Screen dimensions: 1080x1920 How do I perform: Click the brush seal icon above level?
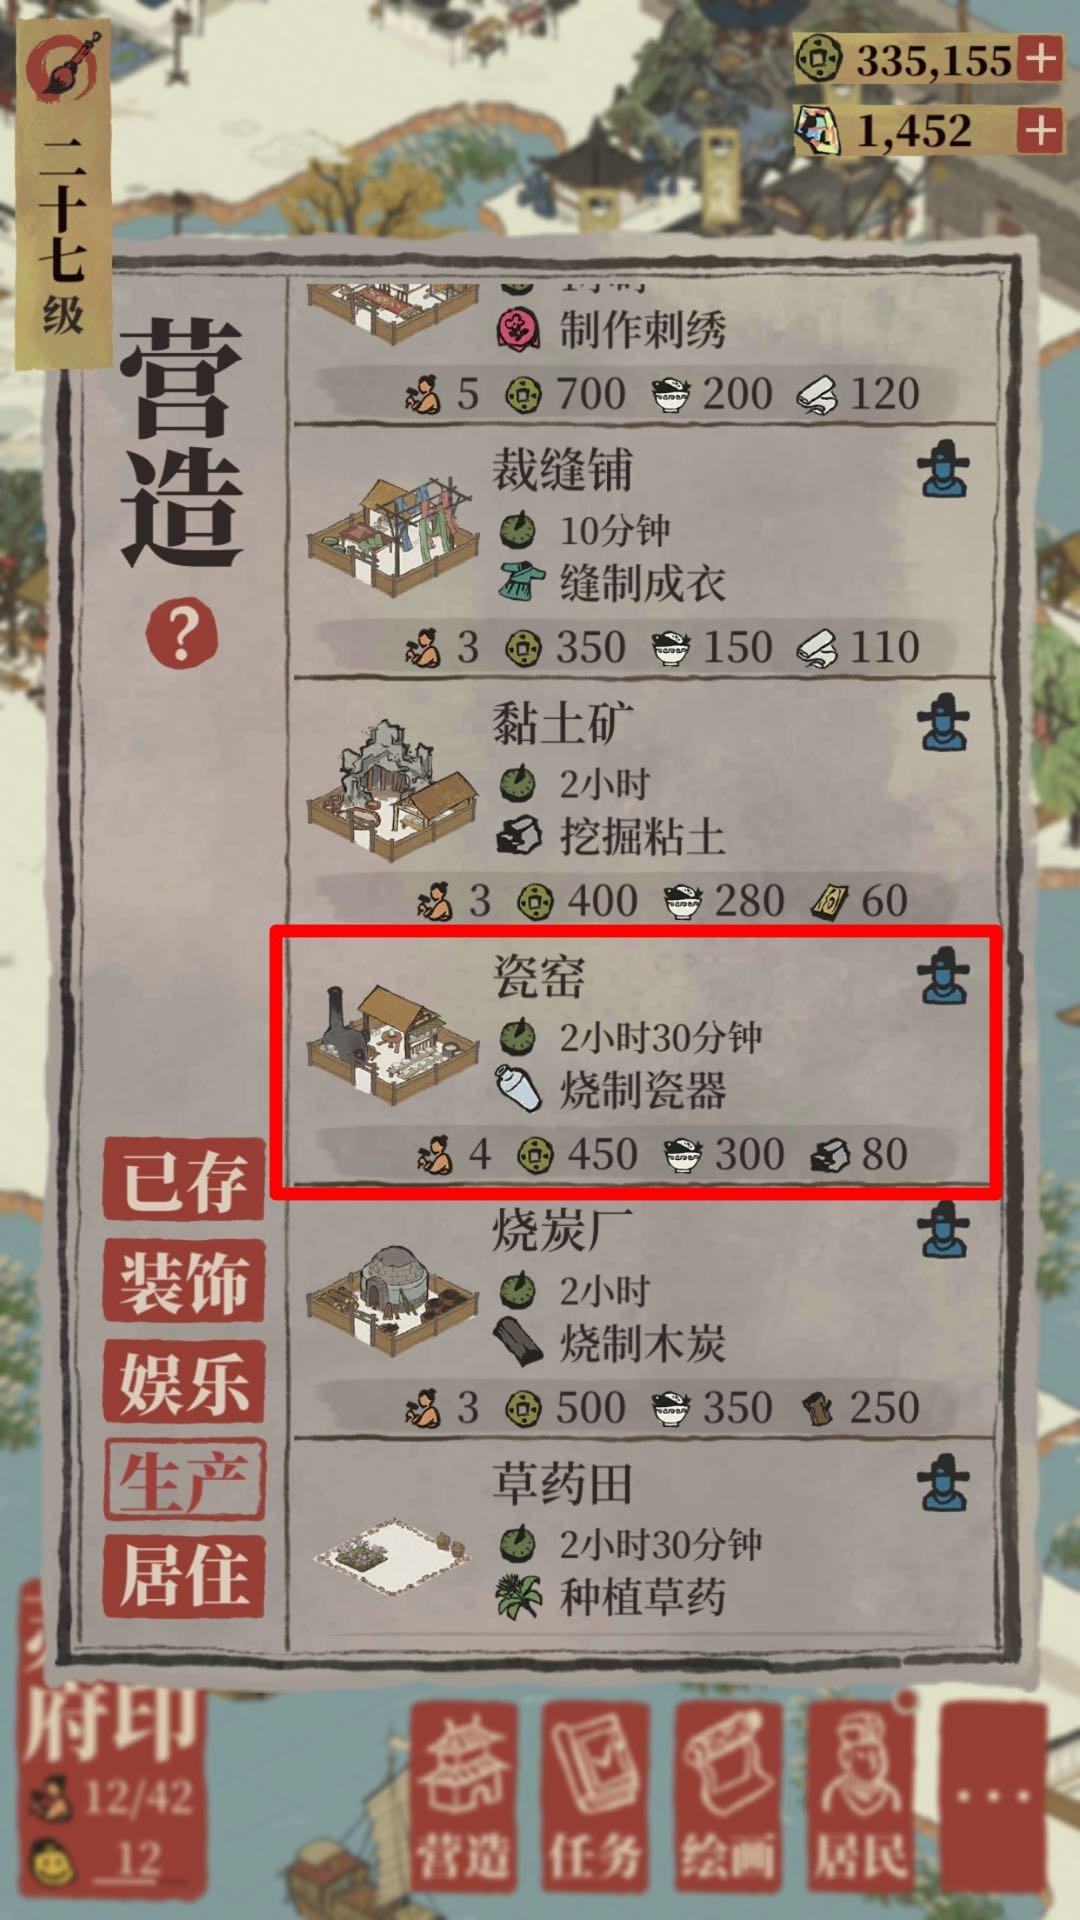tap(63, 66)
